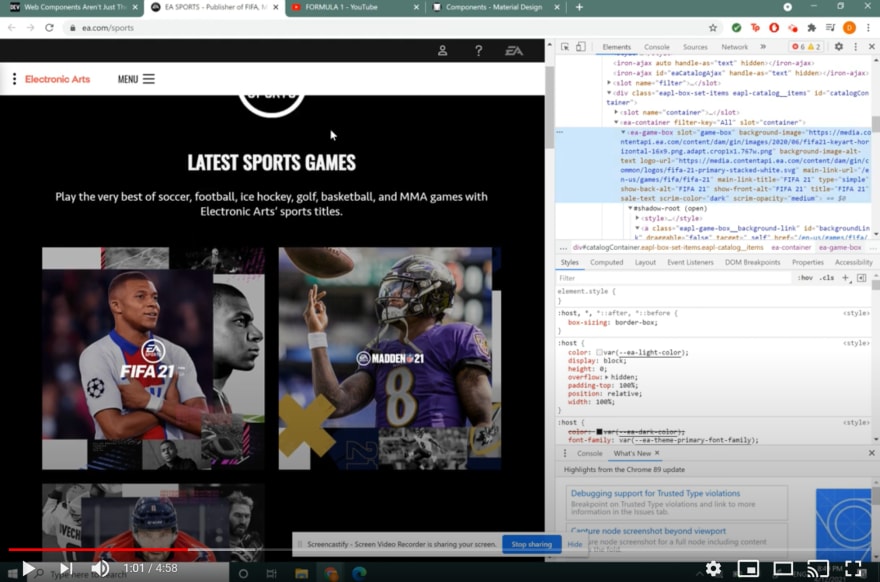Add new style rule with plus icon
Image resolution: width=880 pixels, height=582 pixels.
pos(846,278)
